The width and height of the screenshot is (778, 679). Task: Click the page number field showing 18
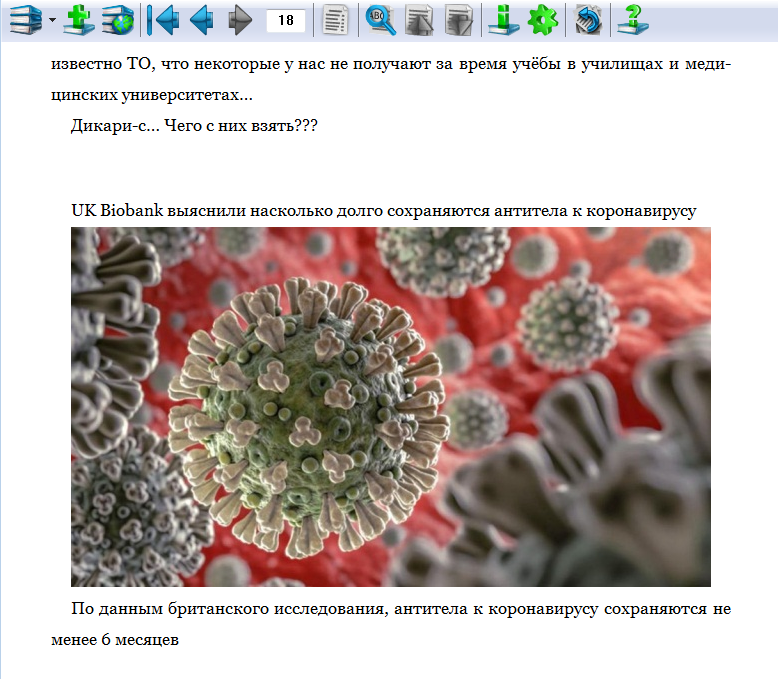pos(286,20)
